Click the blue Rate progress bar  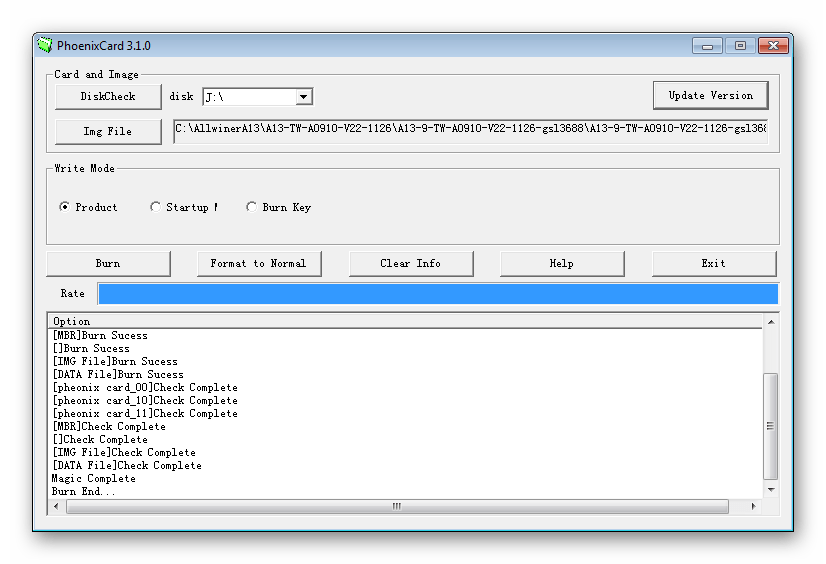tap(438, 294)
